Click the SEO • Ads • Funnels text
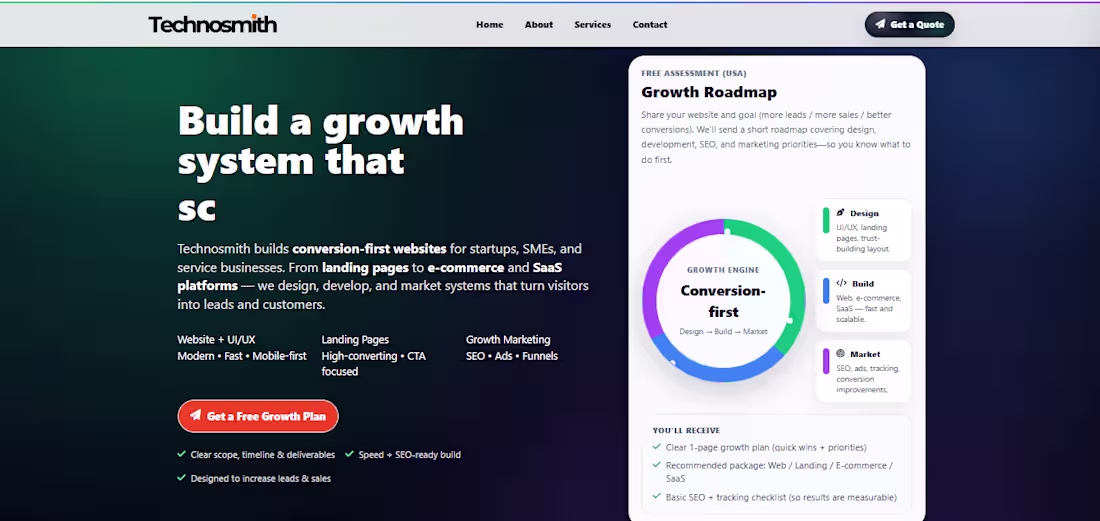 (x=511, y=356)
